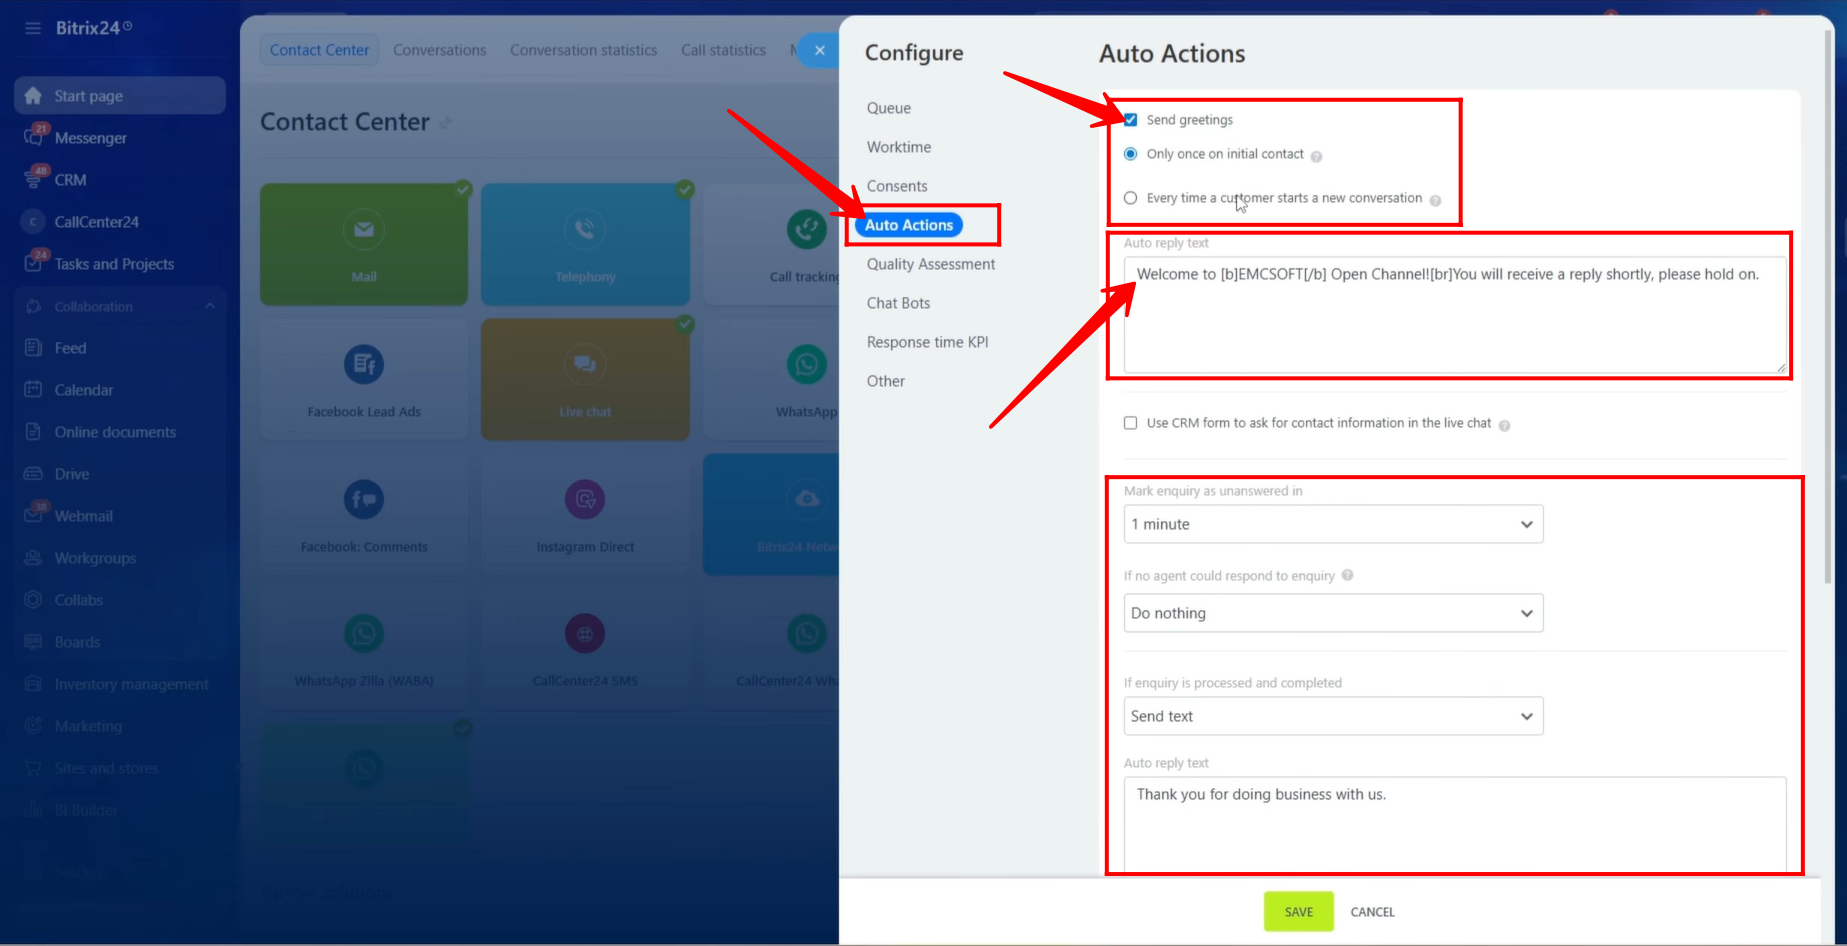Click the Facebook Comments icon
1847x946 pixels.
(364, 499)
